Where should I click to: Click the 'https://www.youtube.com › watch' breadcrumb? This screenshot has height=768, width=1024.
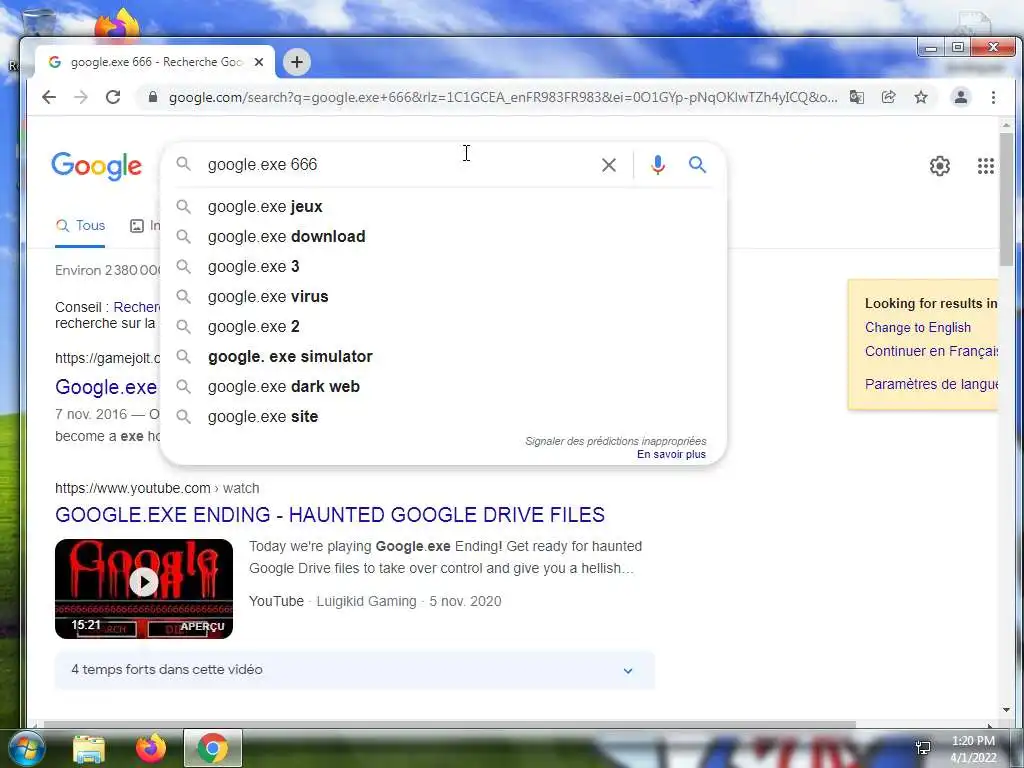[x=157, y=488]
